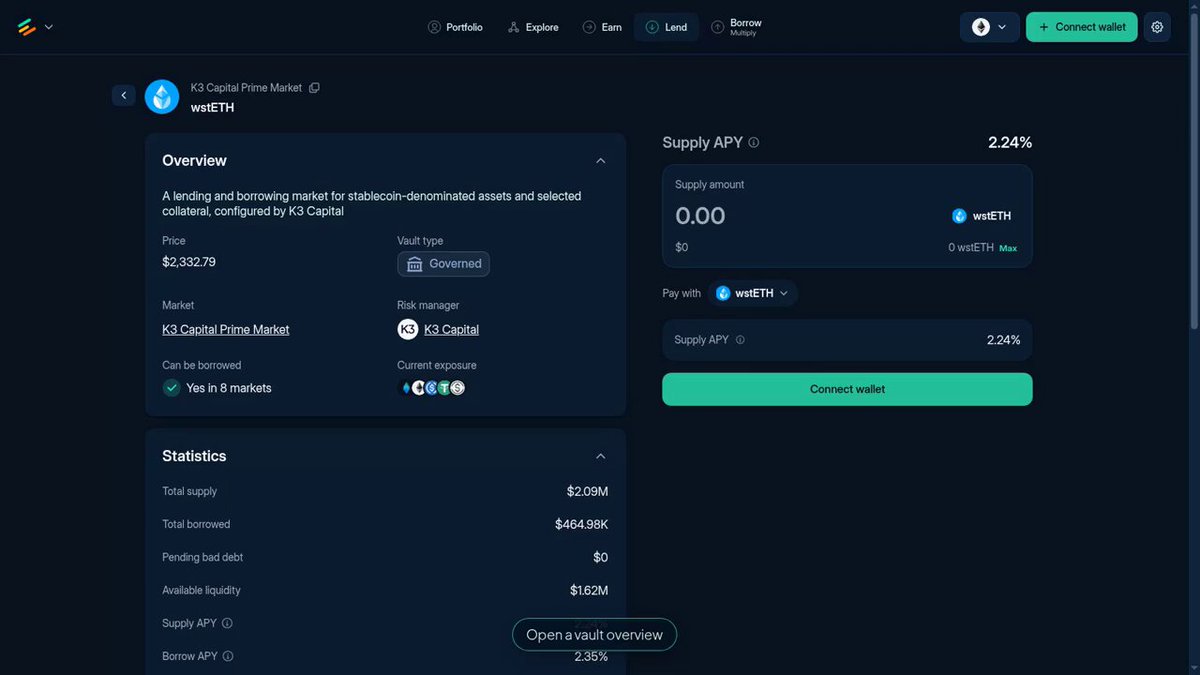Click the Max button for supply amount
Screen dimensions: 1200x675
click(1008, 248)
